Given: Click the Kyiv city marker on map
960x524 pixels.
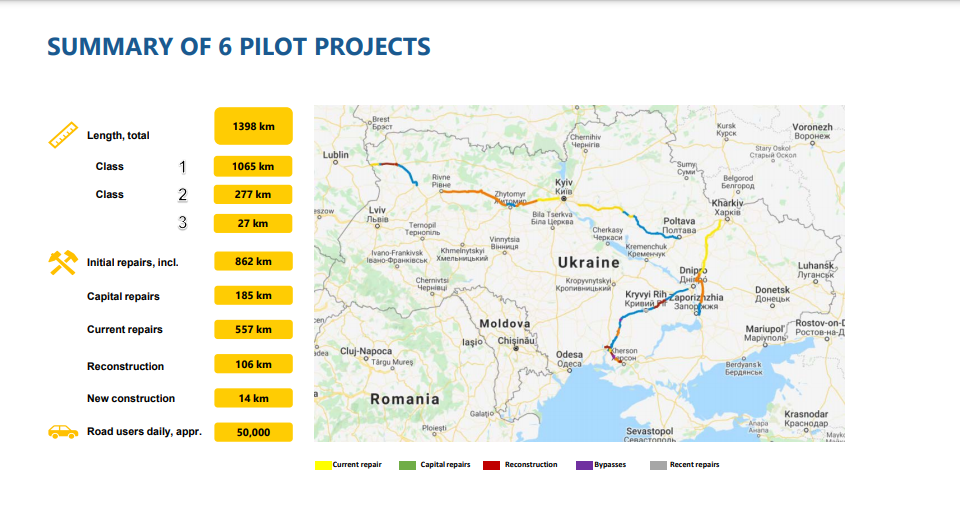Looking at the screenshot, I should (x=563, y=198).
